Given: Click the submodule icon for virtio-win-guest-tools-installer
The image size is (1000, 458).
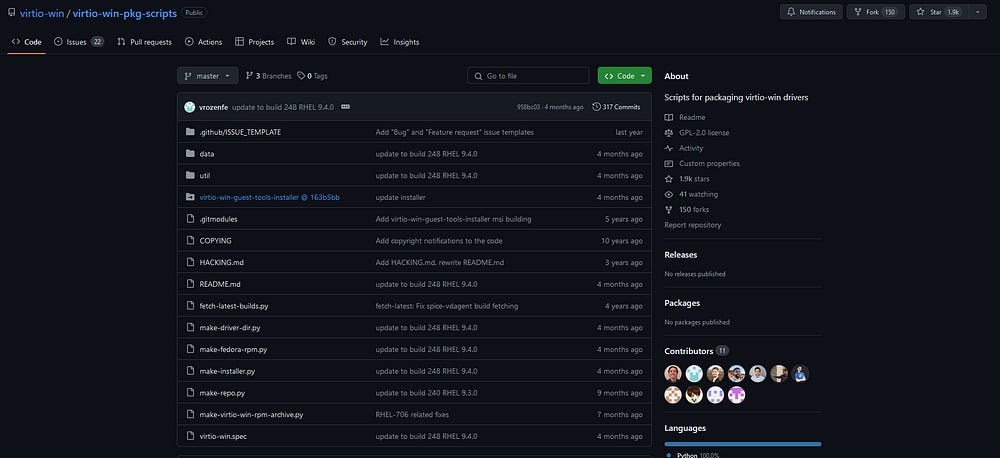Looking at the screenshot, I should [x=189, y=197].
